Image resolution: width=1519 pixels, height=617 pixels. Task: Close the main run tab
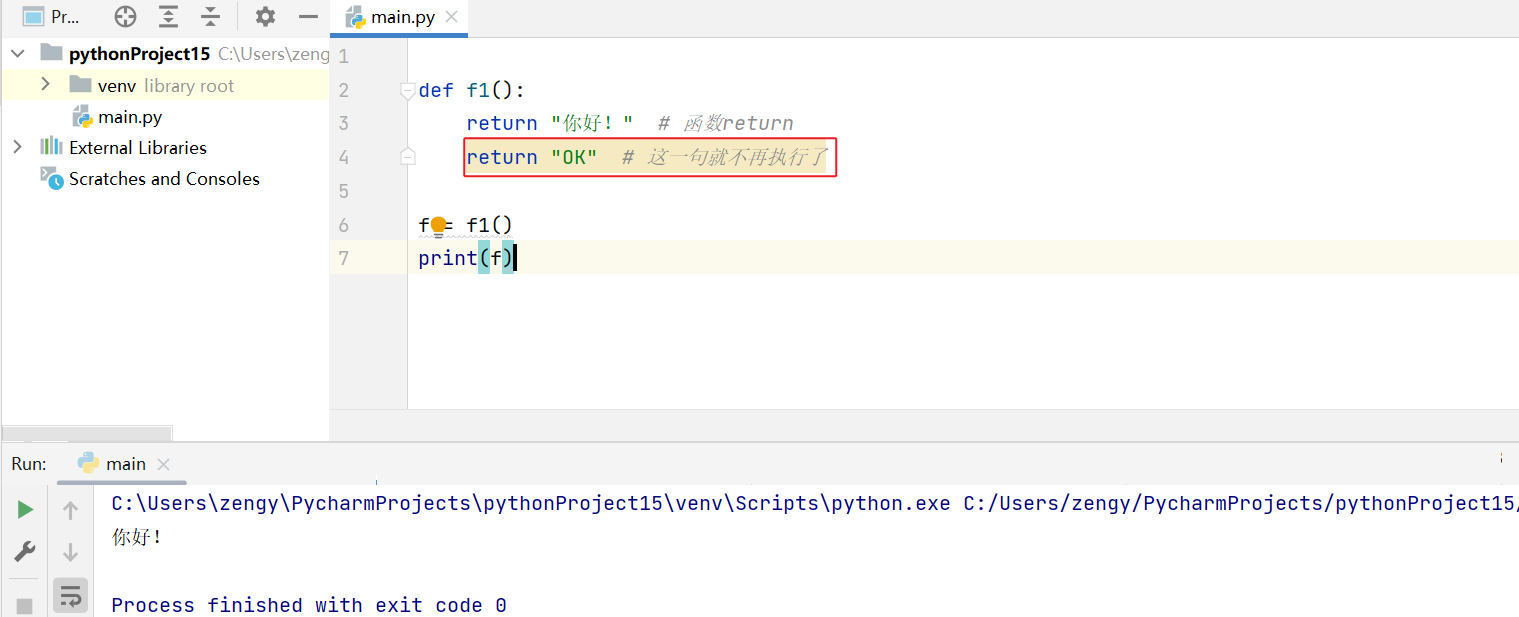[163, 465]
